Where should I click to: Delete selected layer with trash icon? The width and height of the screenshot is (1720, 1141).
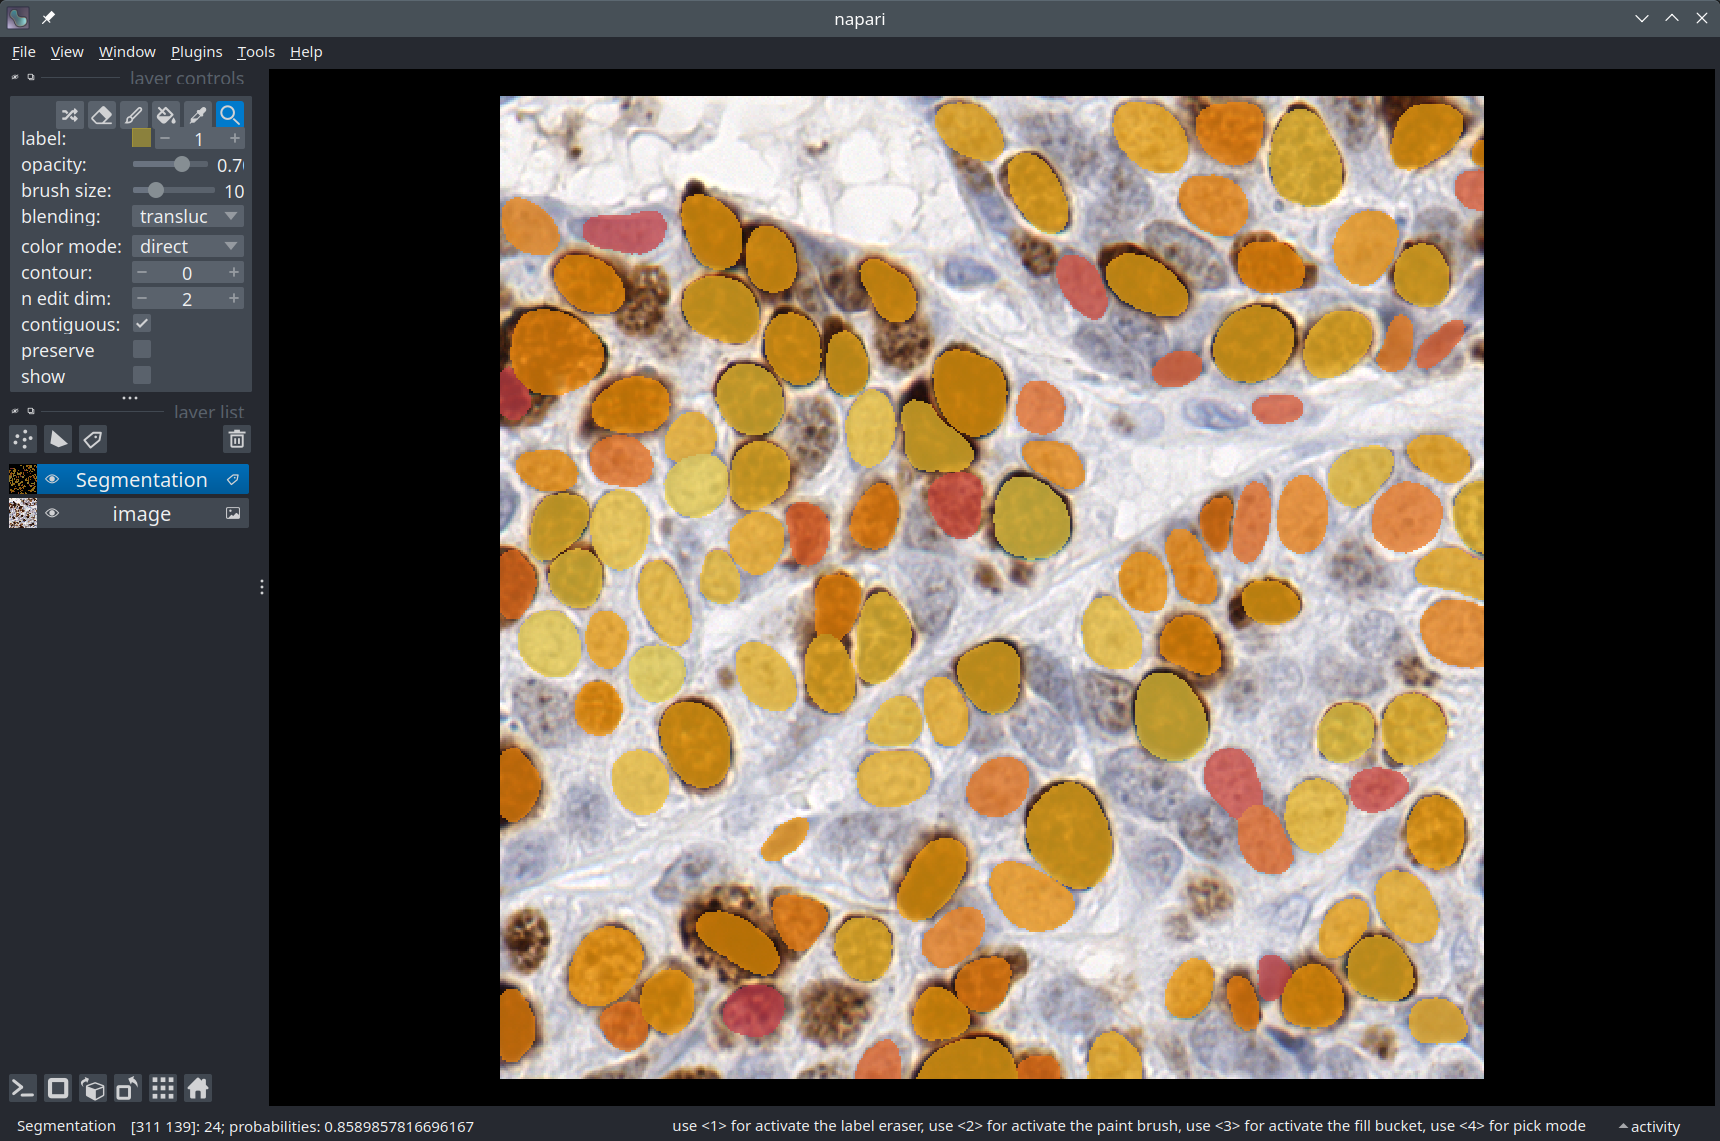point(237,439)
